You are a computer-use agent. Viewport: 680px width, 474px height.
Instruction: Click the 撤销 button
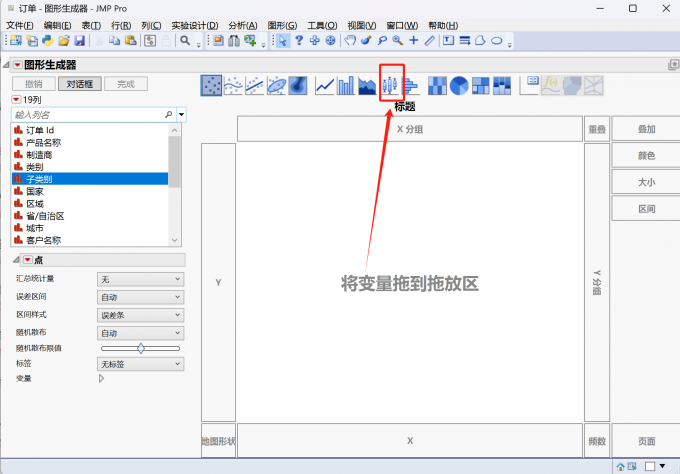pyautogui.click(x=34, y=84)
